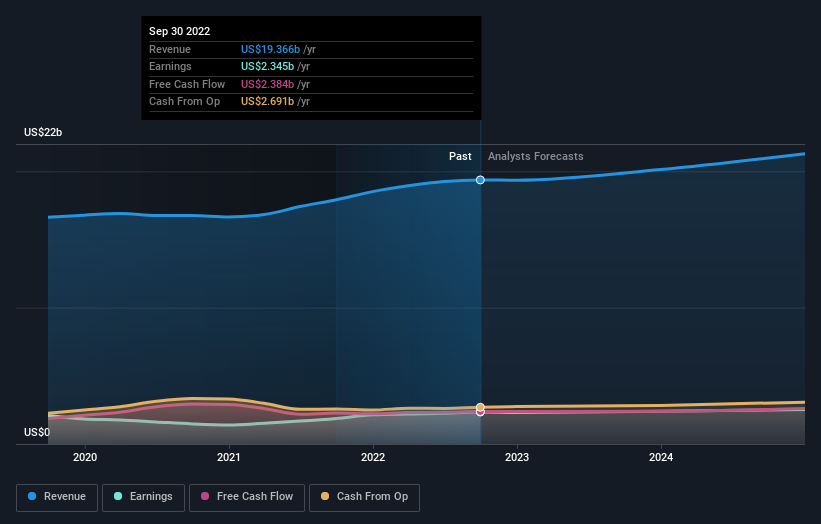Screen dimensions: 821x524
Task: Click the US$2.345b earnings value
Action: 267,66
